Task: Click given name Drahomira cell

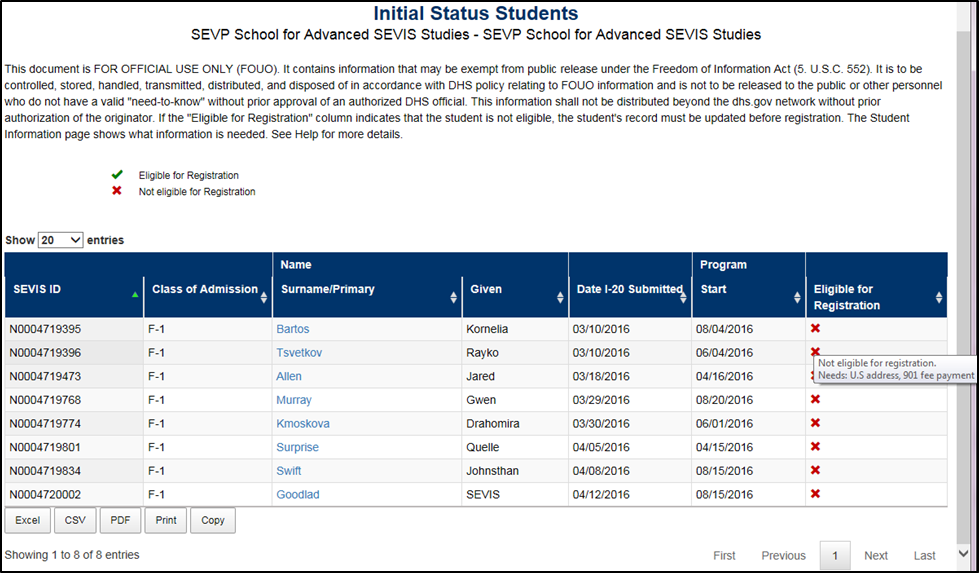Action: click(515, 423)
